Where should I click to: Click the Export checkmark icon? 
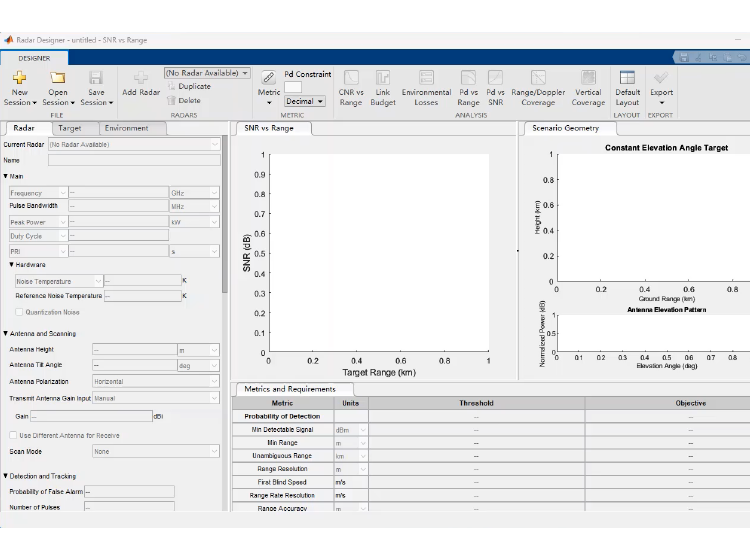[662, 77]
